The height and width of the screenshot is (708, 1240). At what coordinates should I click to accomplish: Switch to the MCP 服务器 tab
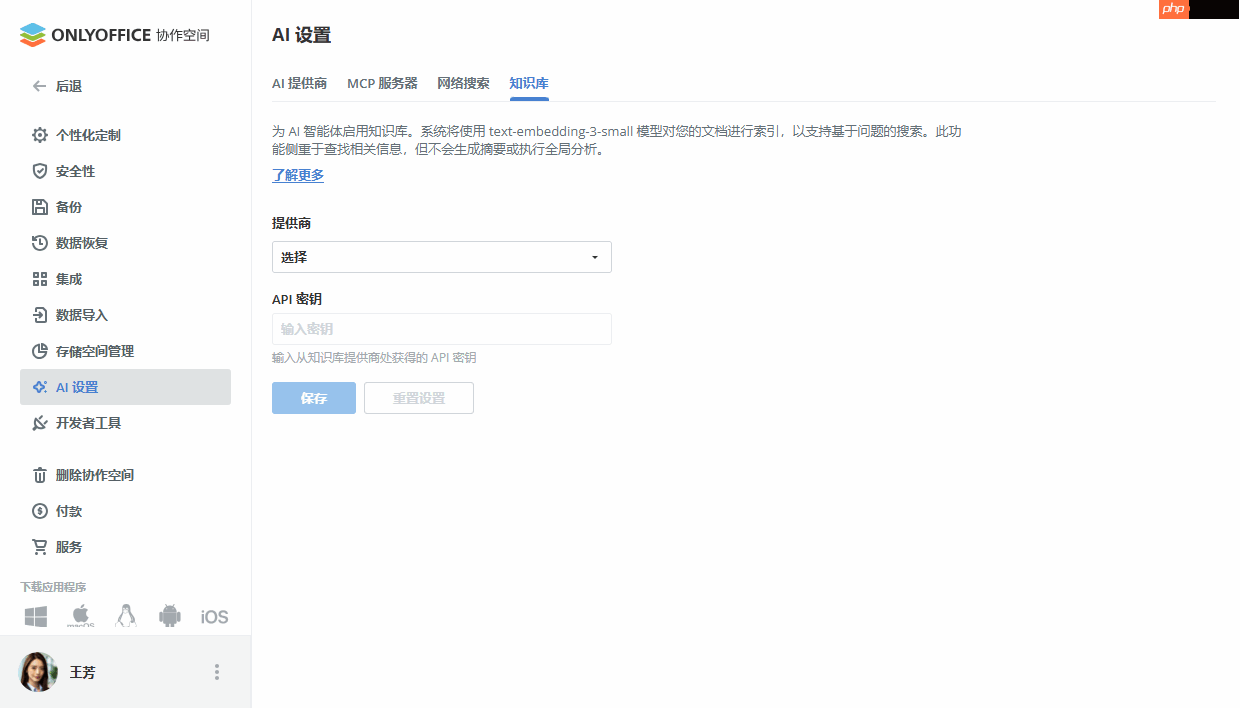pos(383,84)
